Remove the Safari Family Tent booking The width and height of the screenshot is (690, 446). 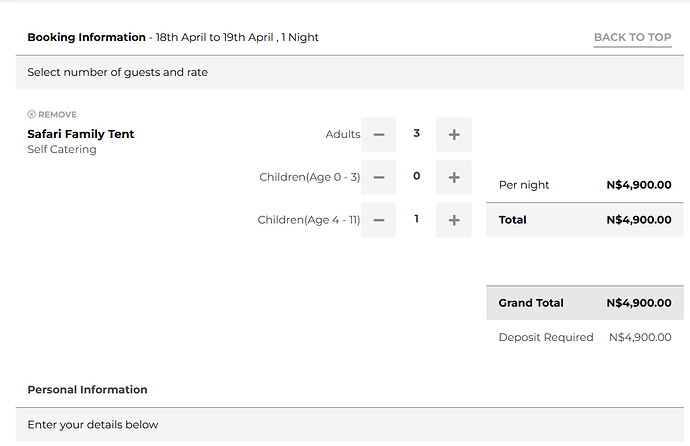(52, 114)
